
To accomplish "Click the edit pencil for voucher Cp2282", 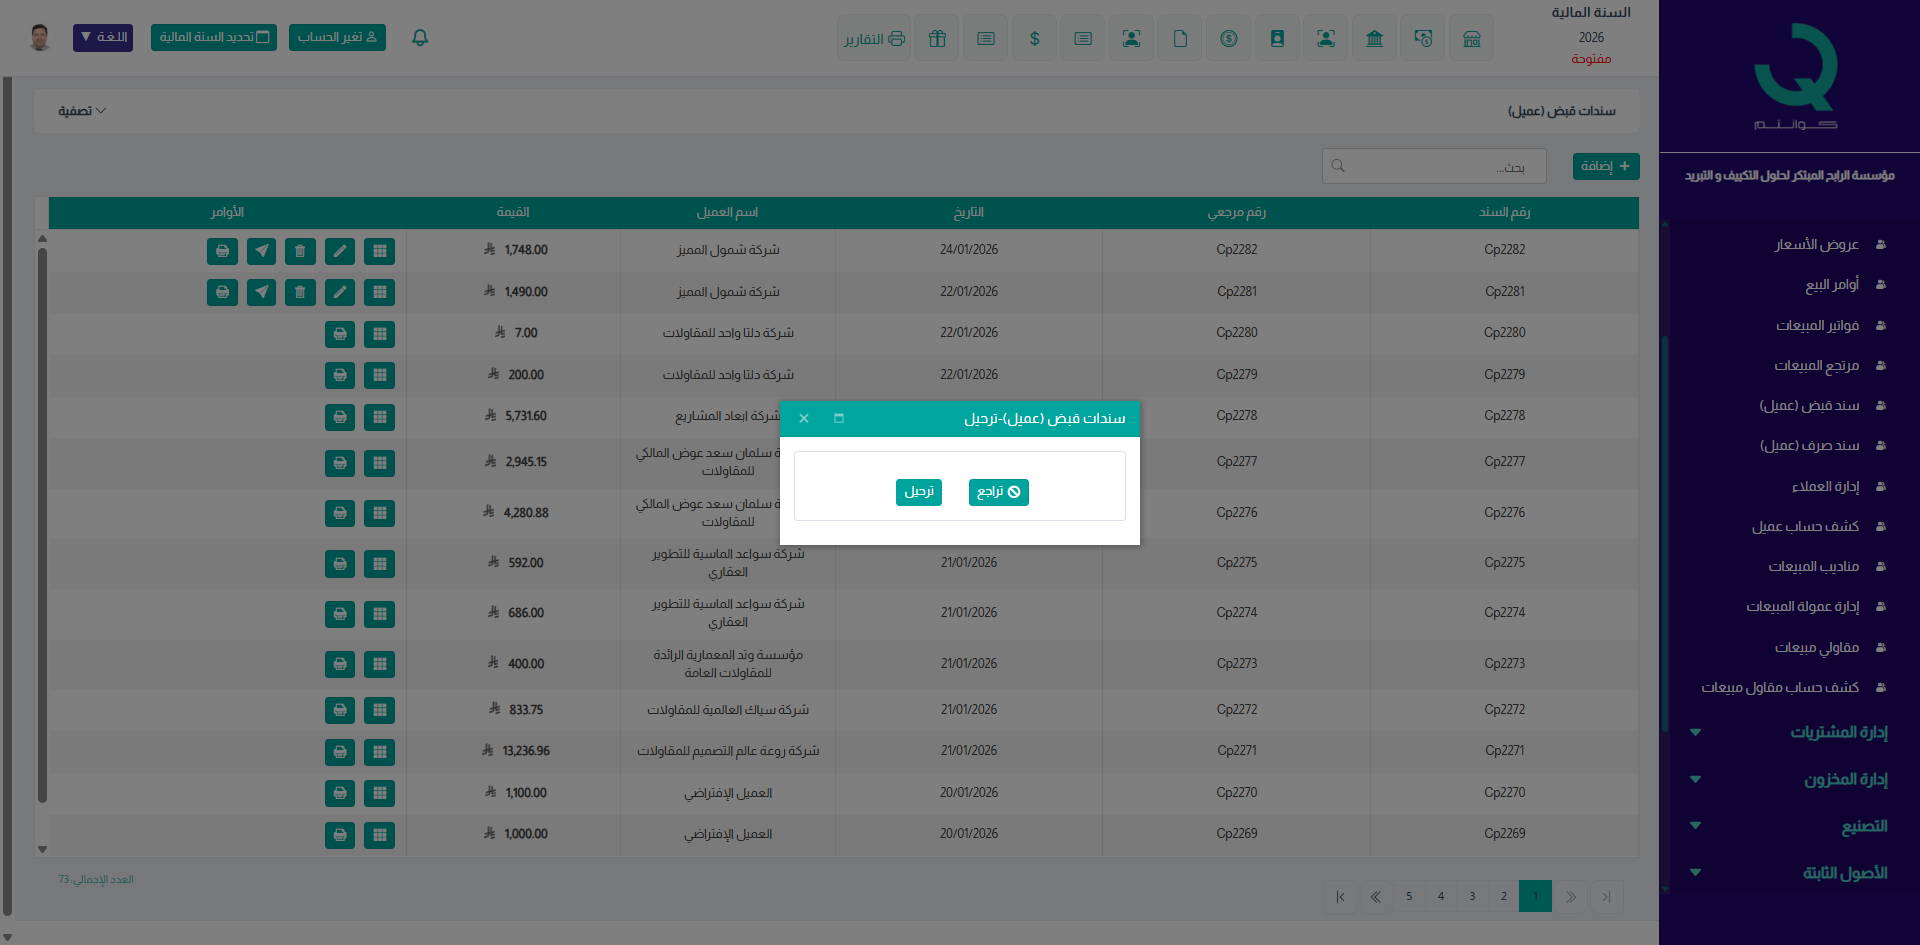I will click(x=340, y=251).
